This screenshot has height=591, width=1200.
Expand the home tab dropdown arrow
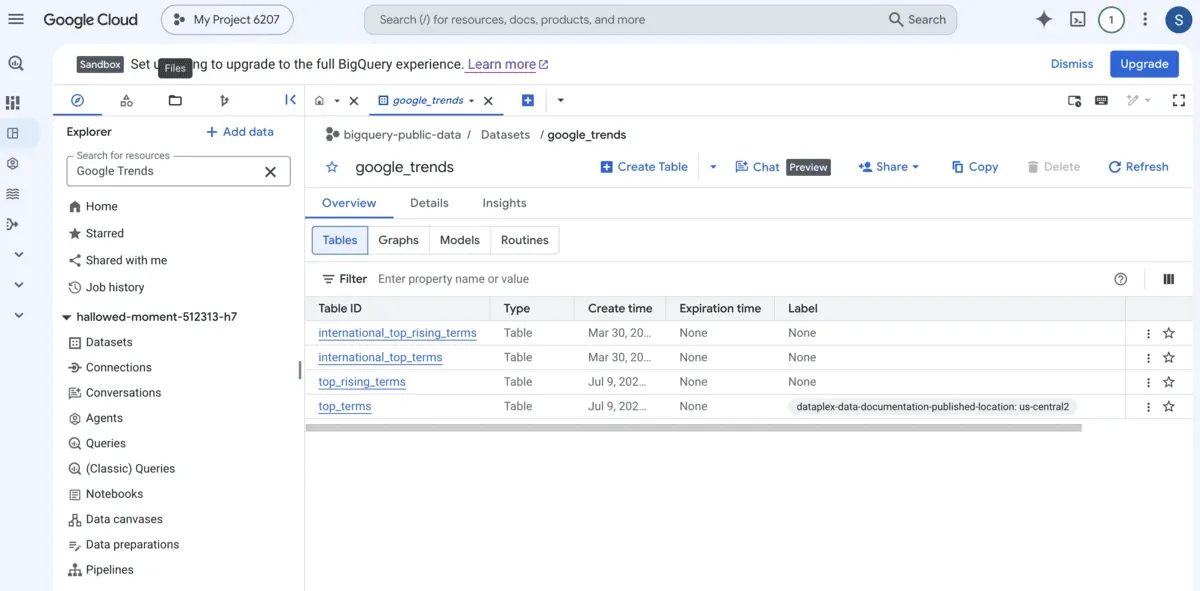[x=337, y=100]
